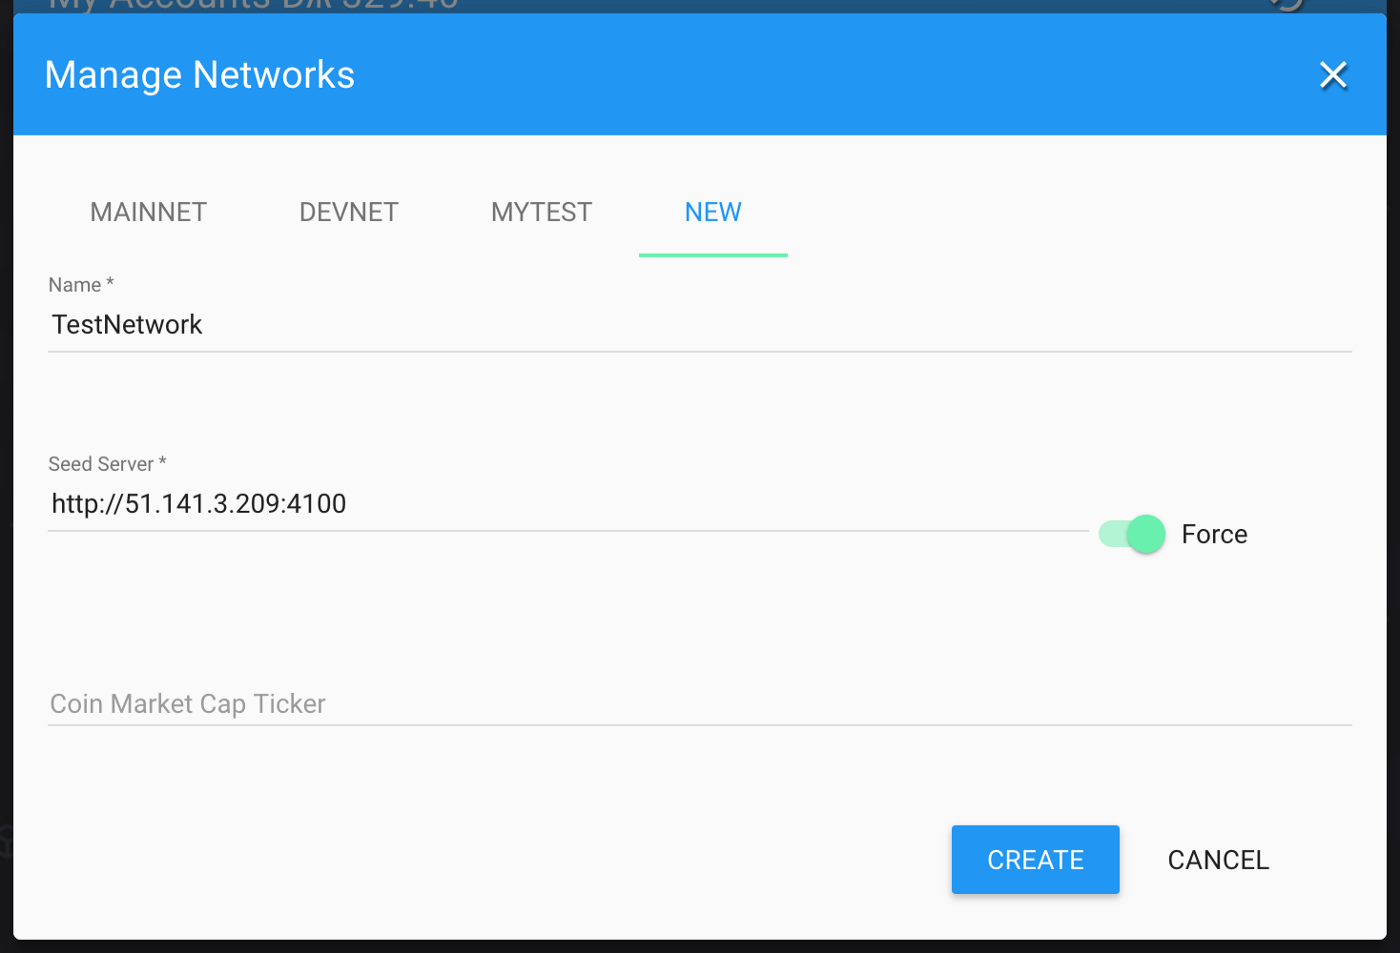Cancel network creation
The image size is (1400, 953).
pyautogui.click(x=1218, y=859)
